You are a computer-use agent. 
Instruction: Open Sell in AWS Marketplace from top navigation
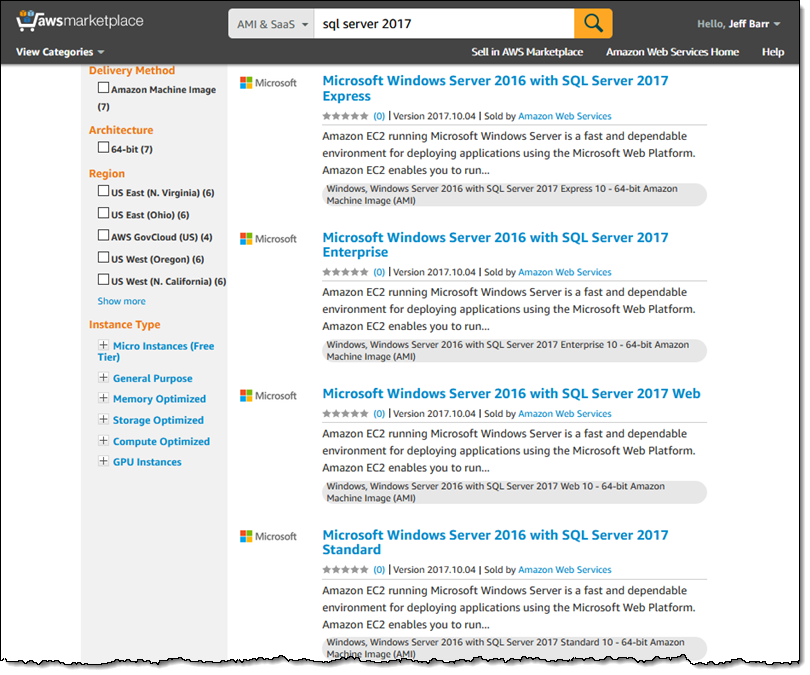527,52
